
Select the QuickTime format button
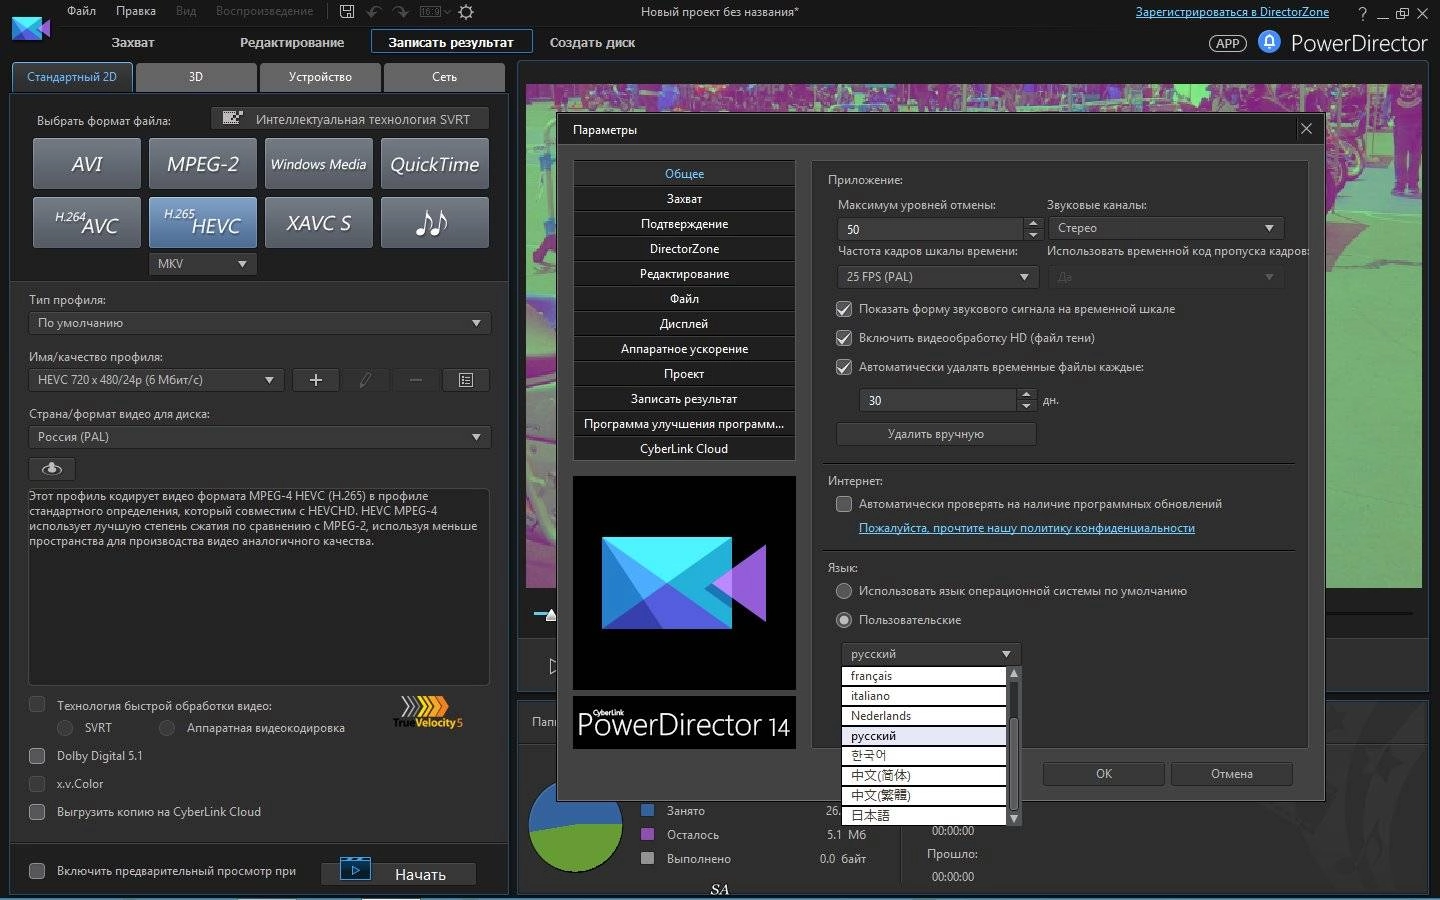tap(435, 164)
